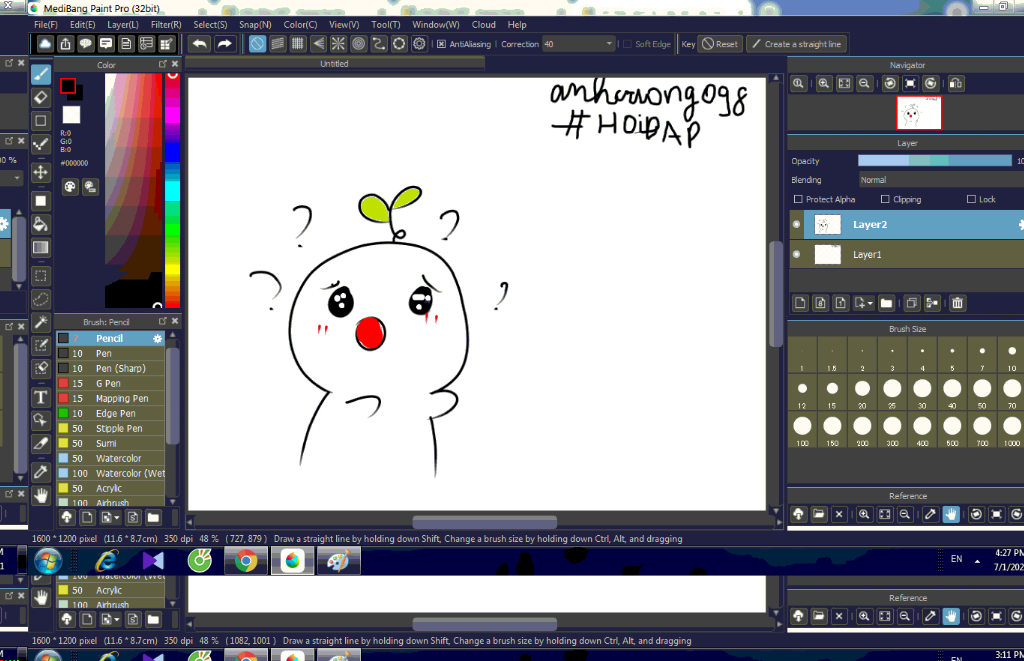Select the G Pen brush
Viewport: 1024px width, 661px height.
click(110, 383)
